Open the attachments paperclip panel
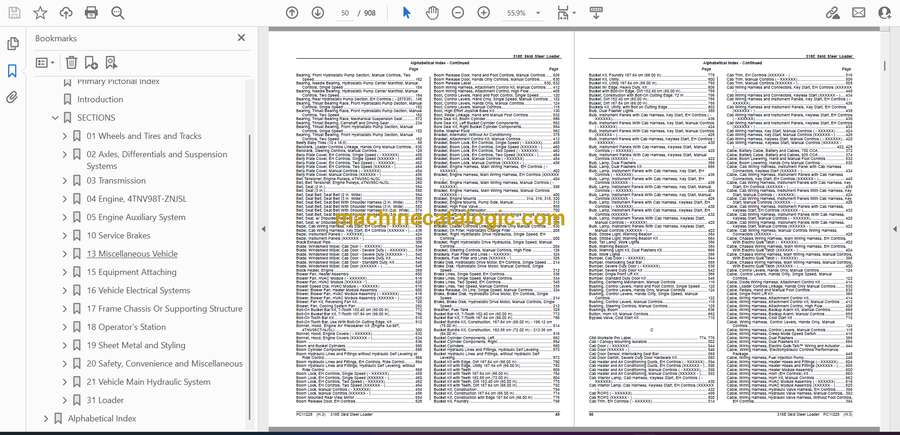 coord(12,97)
